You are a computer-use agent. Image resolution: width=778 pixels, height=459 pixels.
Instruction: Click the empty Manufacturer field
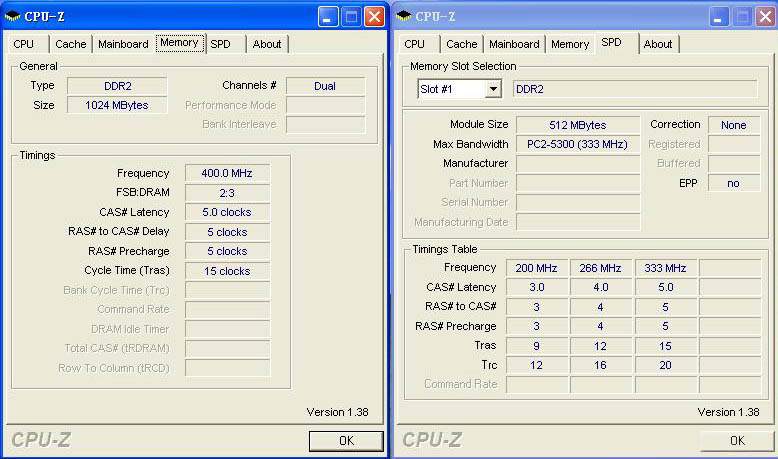(578, 163)
